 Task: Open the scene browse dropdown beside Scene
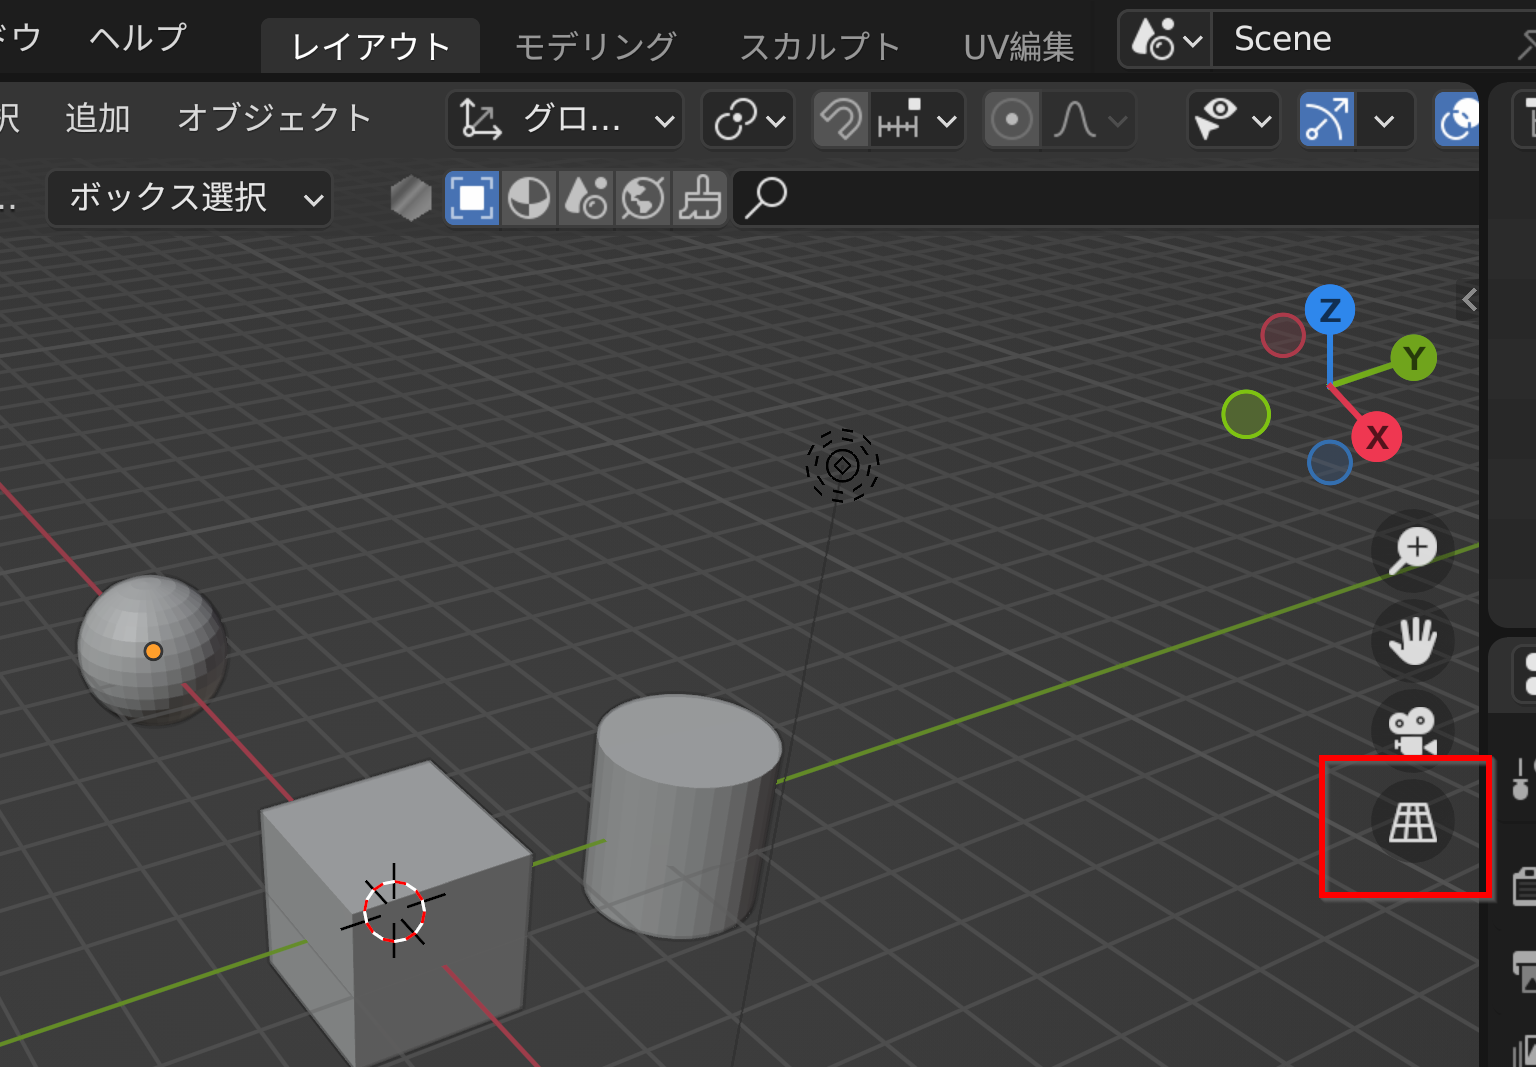[1166, 40]
